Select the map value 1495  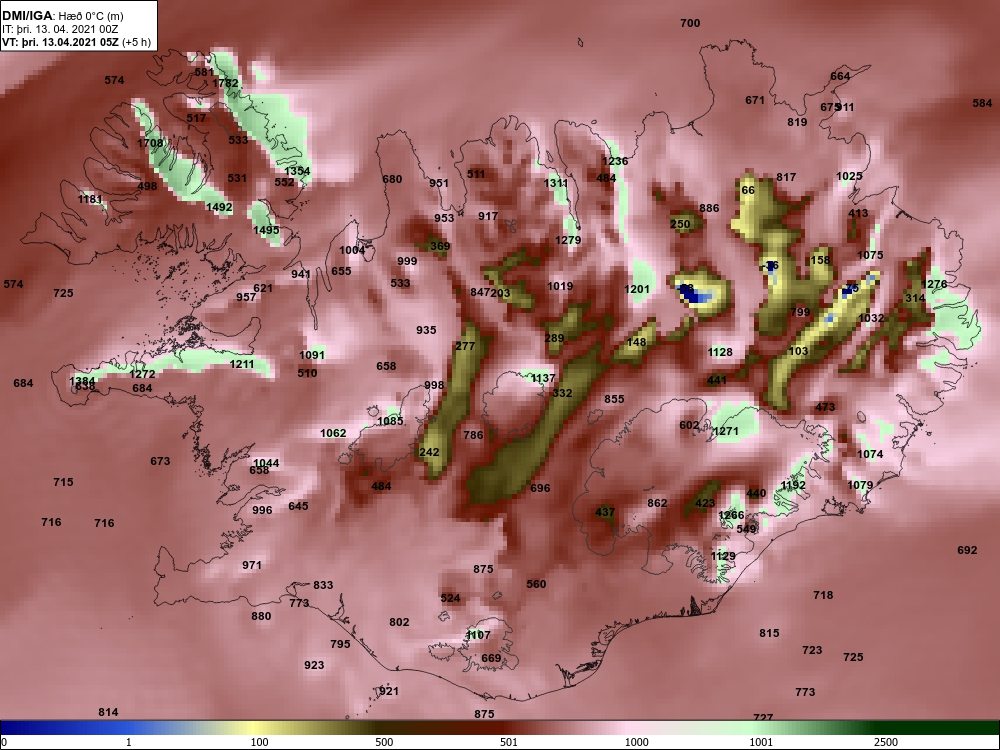point(266,231)
